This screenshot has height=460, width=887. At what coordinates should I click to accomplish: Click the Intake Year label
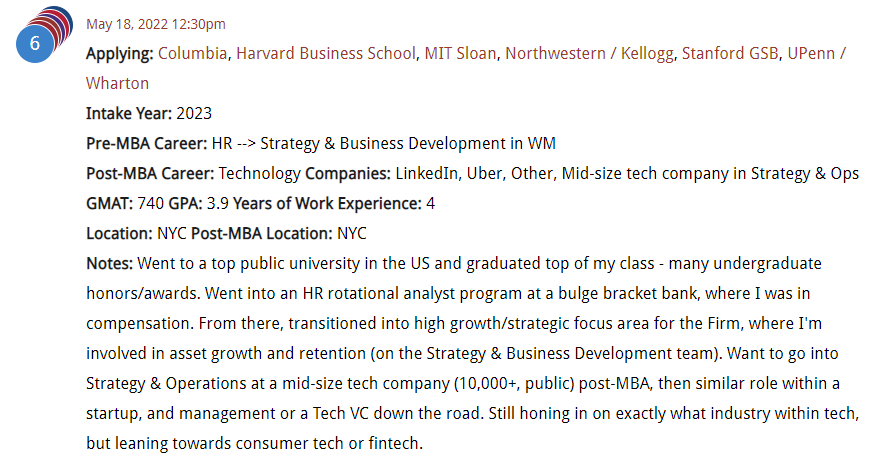point(129,113)
